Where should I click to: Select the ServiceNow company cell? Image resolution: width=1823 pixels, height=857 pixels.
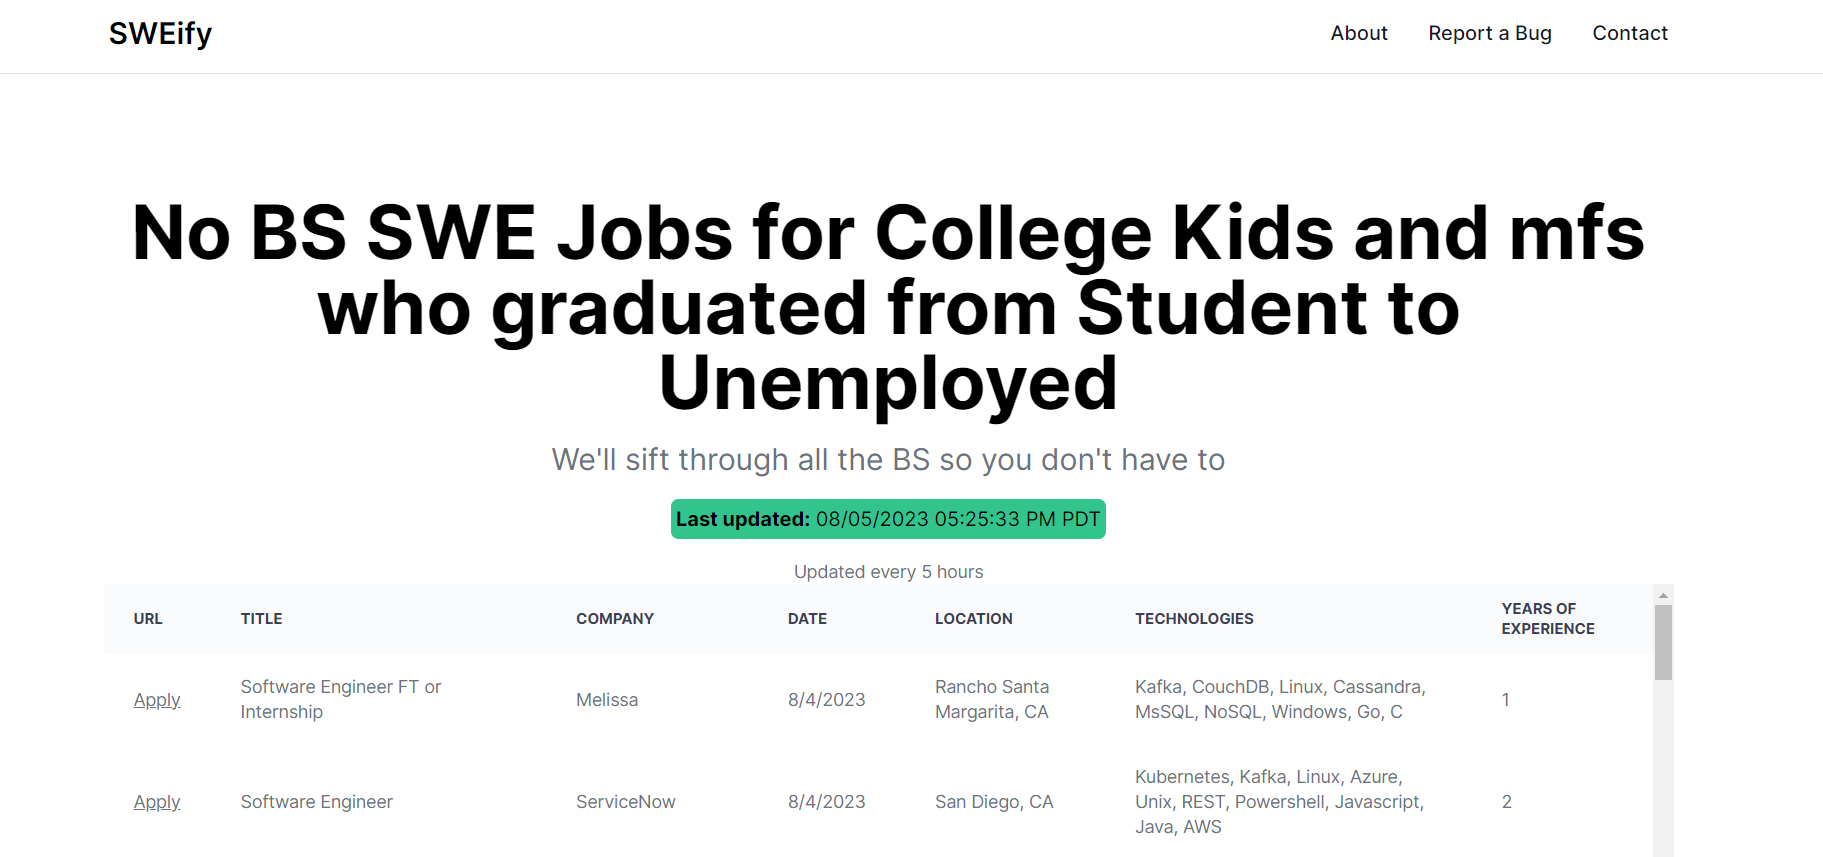(x=626, y=802)
